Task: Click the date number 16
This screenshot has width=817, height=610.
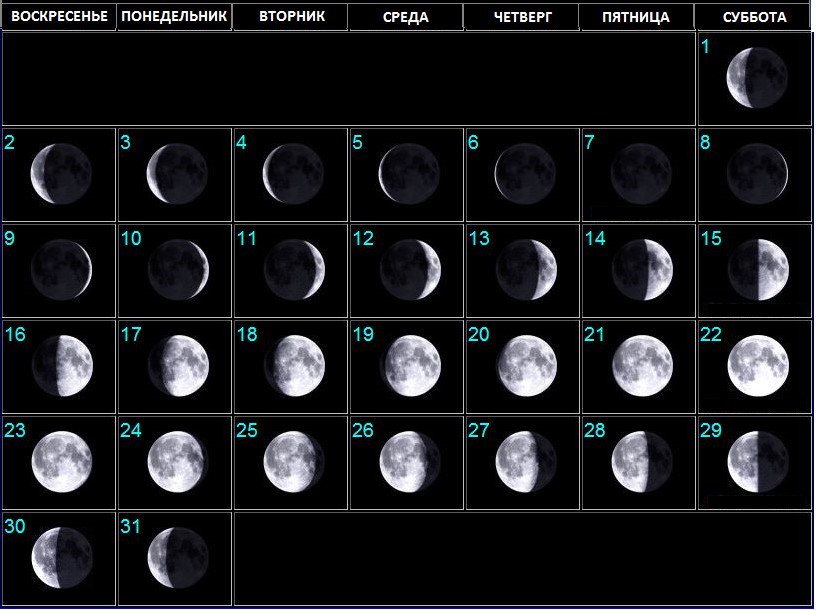Action: [15, 334]
